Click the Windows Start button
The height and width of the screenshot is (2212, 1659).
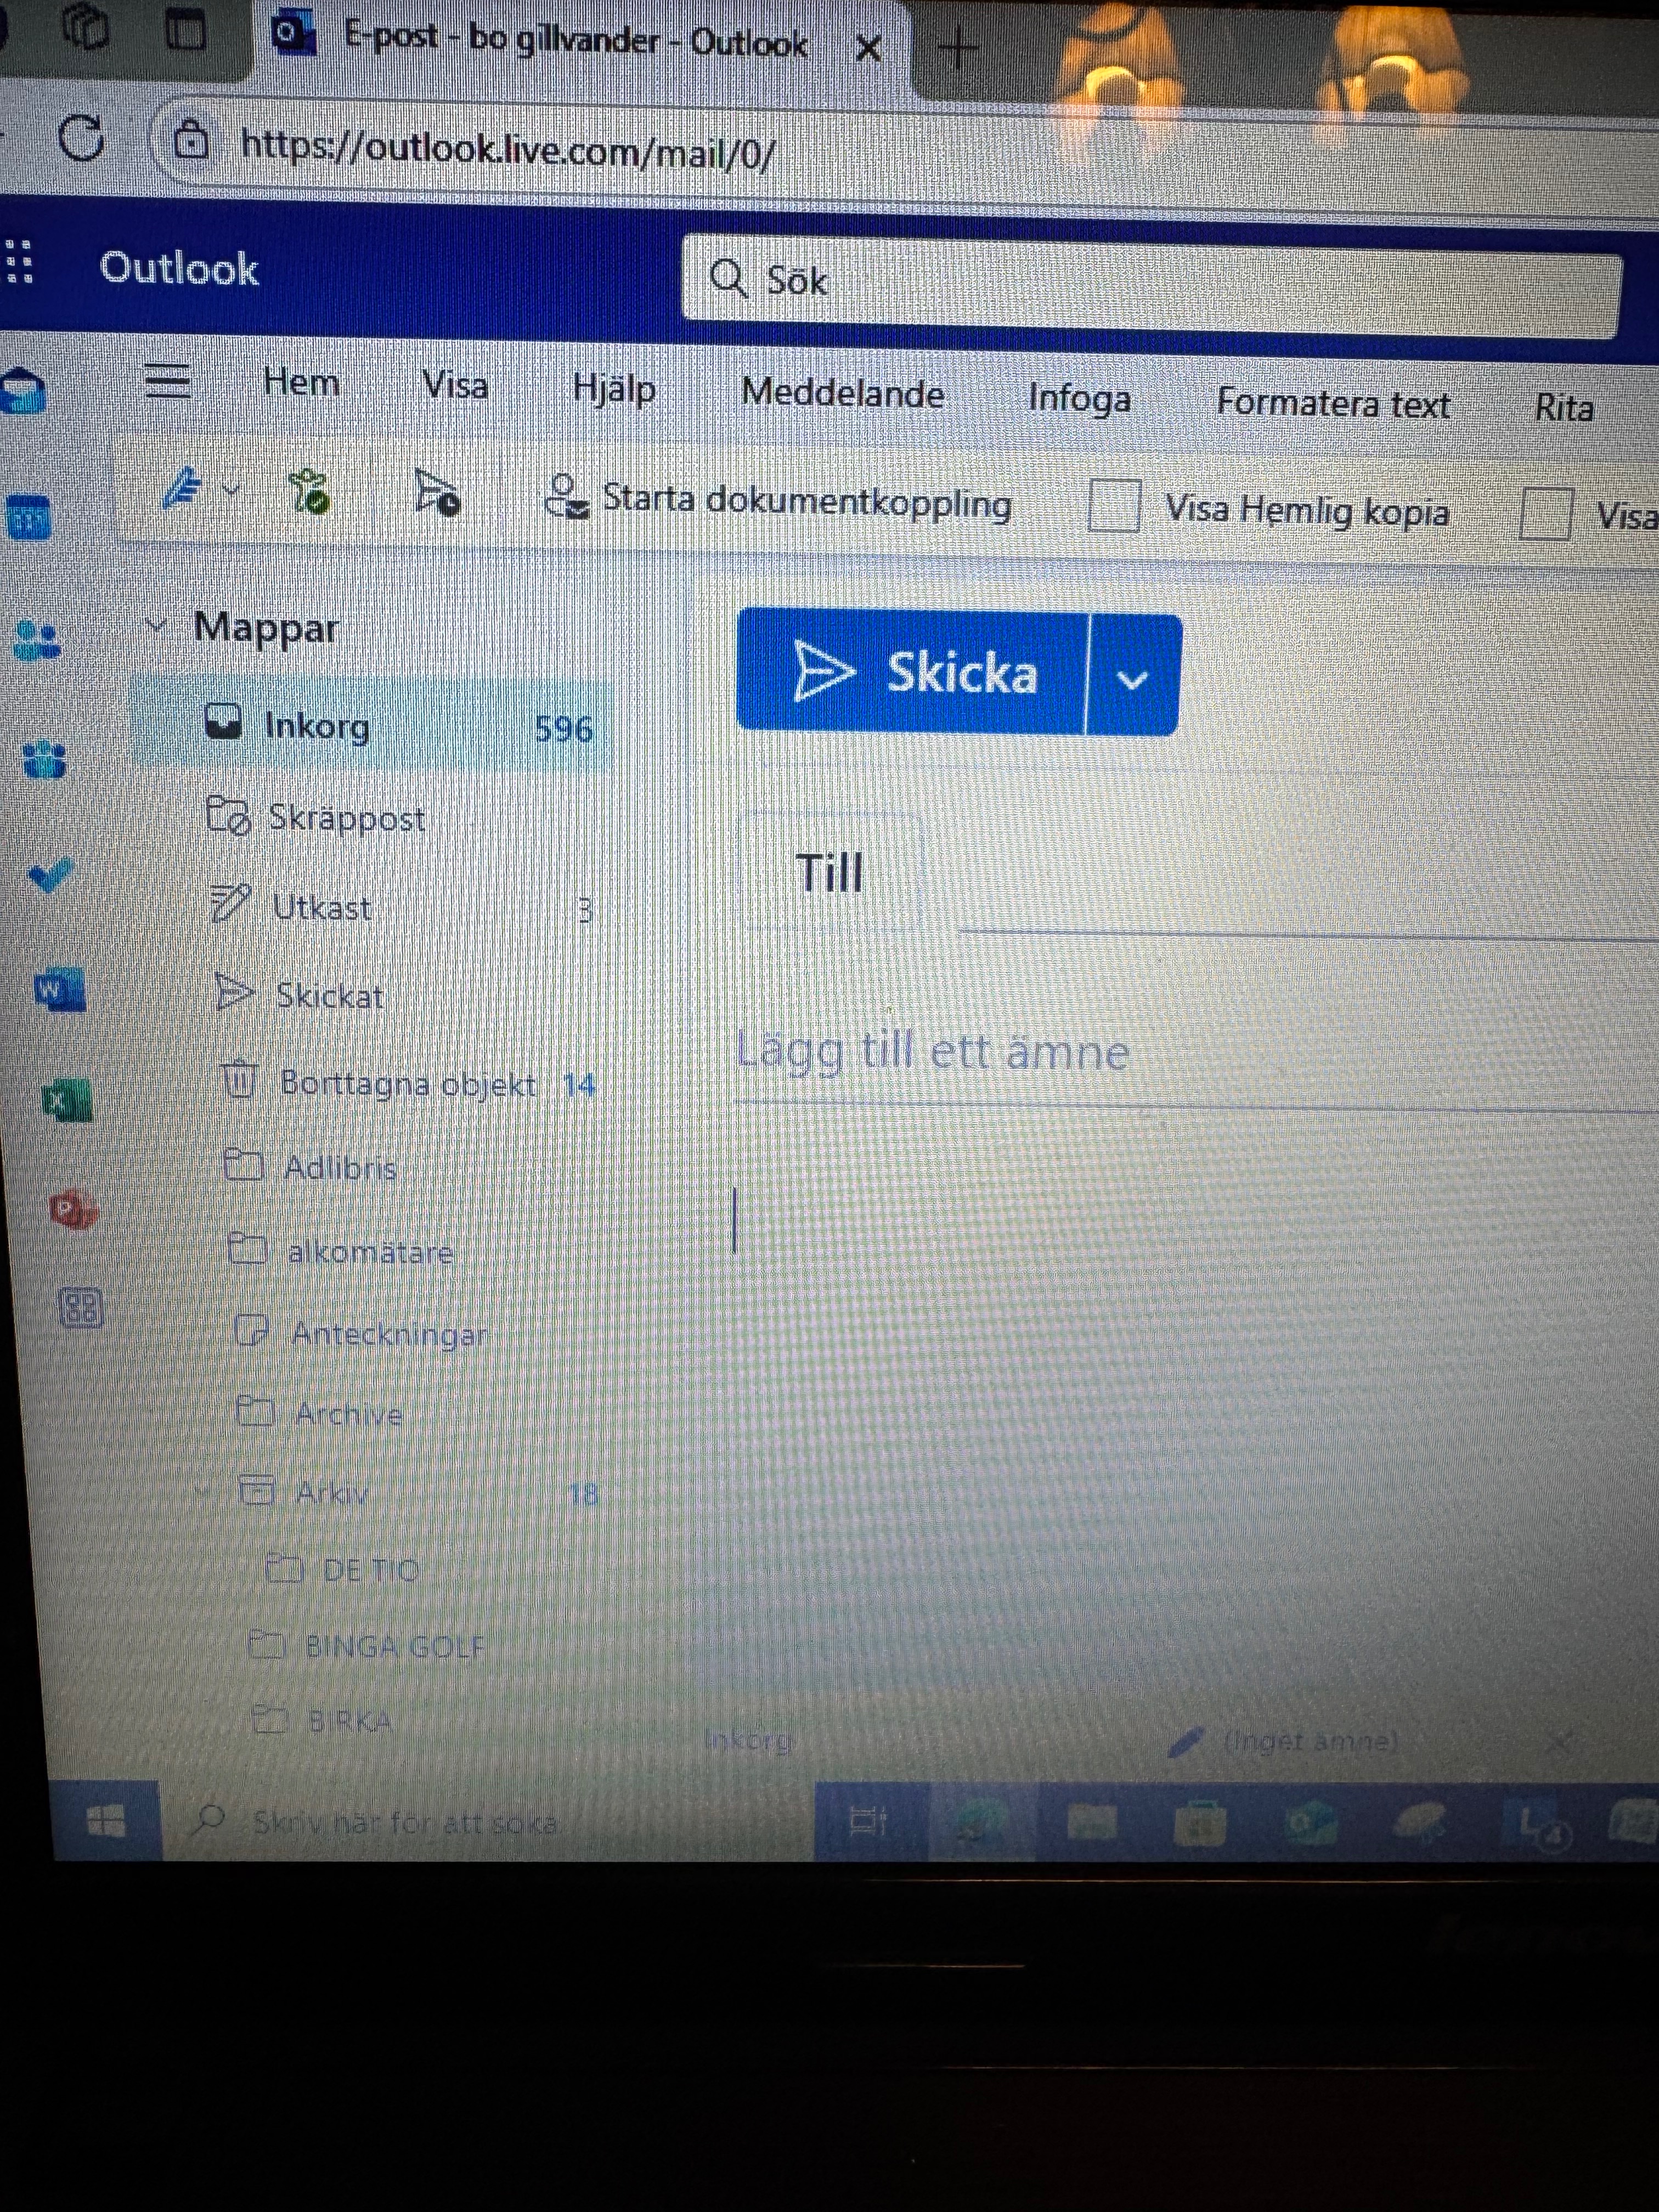(x=106, y=1820)
